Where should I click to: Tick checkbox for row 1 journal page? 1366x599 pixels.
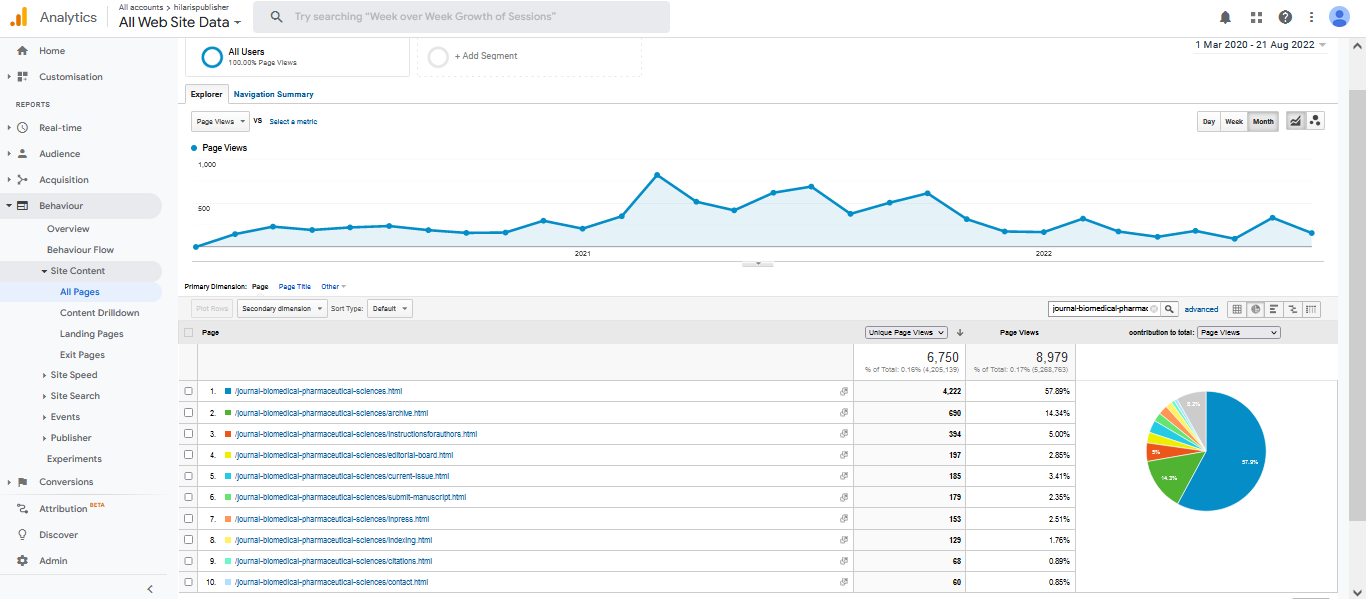pyautogui.click(x=189, y=391)
